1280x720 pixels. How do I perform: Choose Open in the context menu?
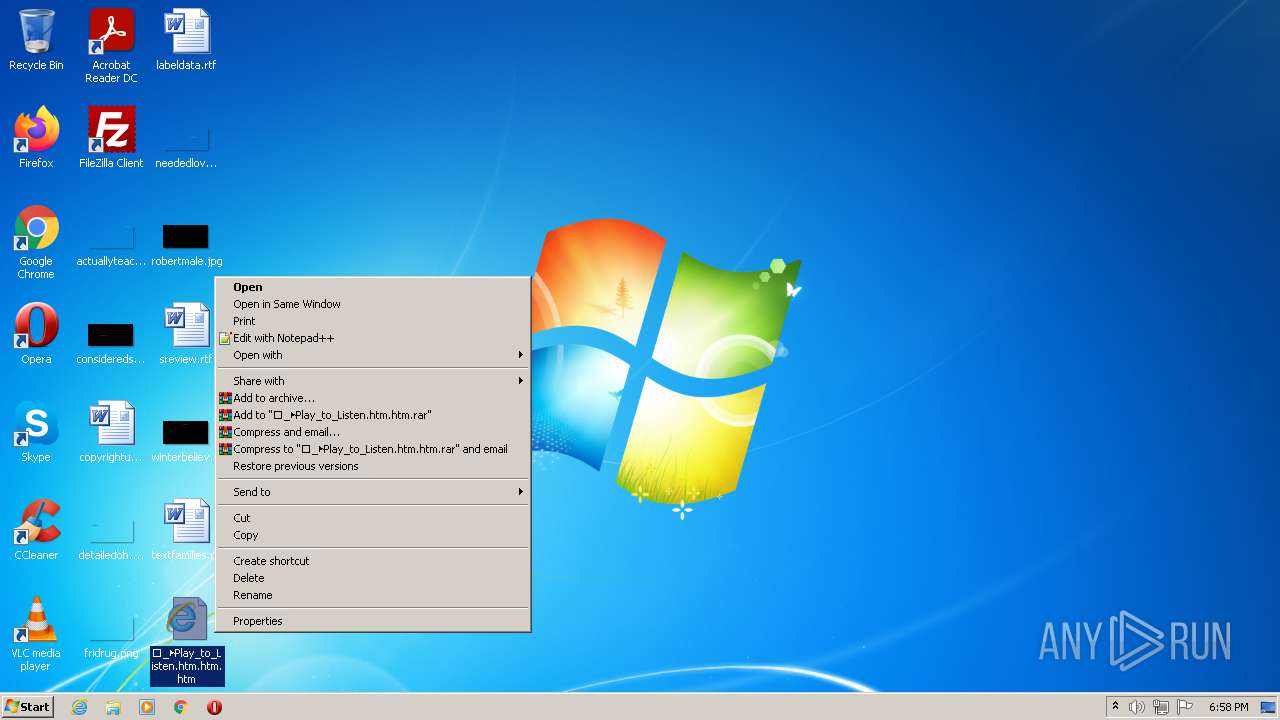[373, 287]
